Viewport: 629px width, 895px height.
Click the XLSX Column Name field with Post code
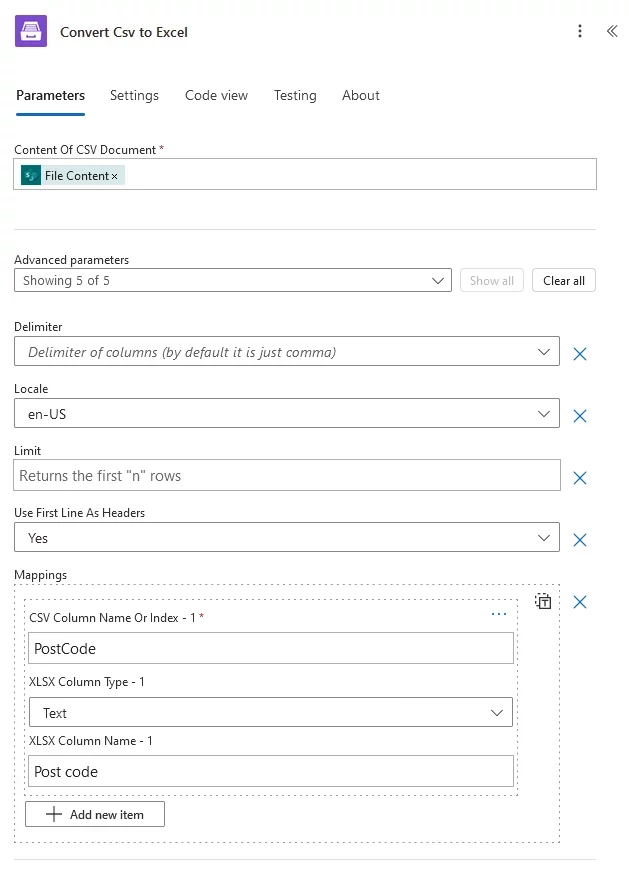coord(271,772)
